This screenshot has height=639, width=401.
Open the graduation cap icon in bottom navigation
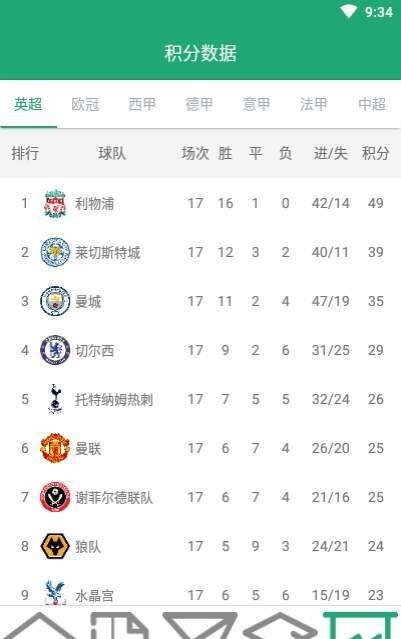point(280,626)
